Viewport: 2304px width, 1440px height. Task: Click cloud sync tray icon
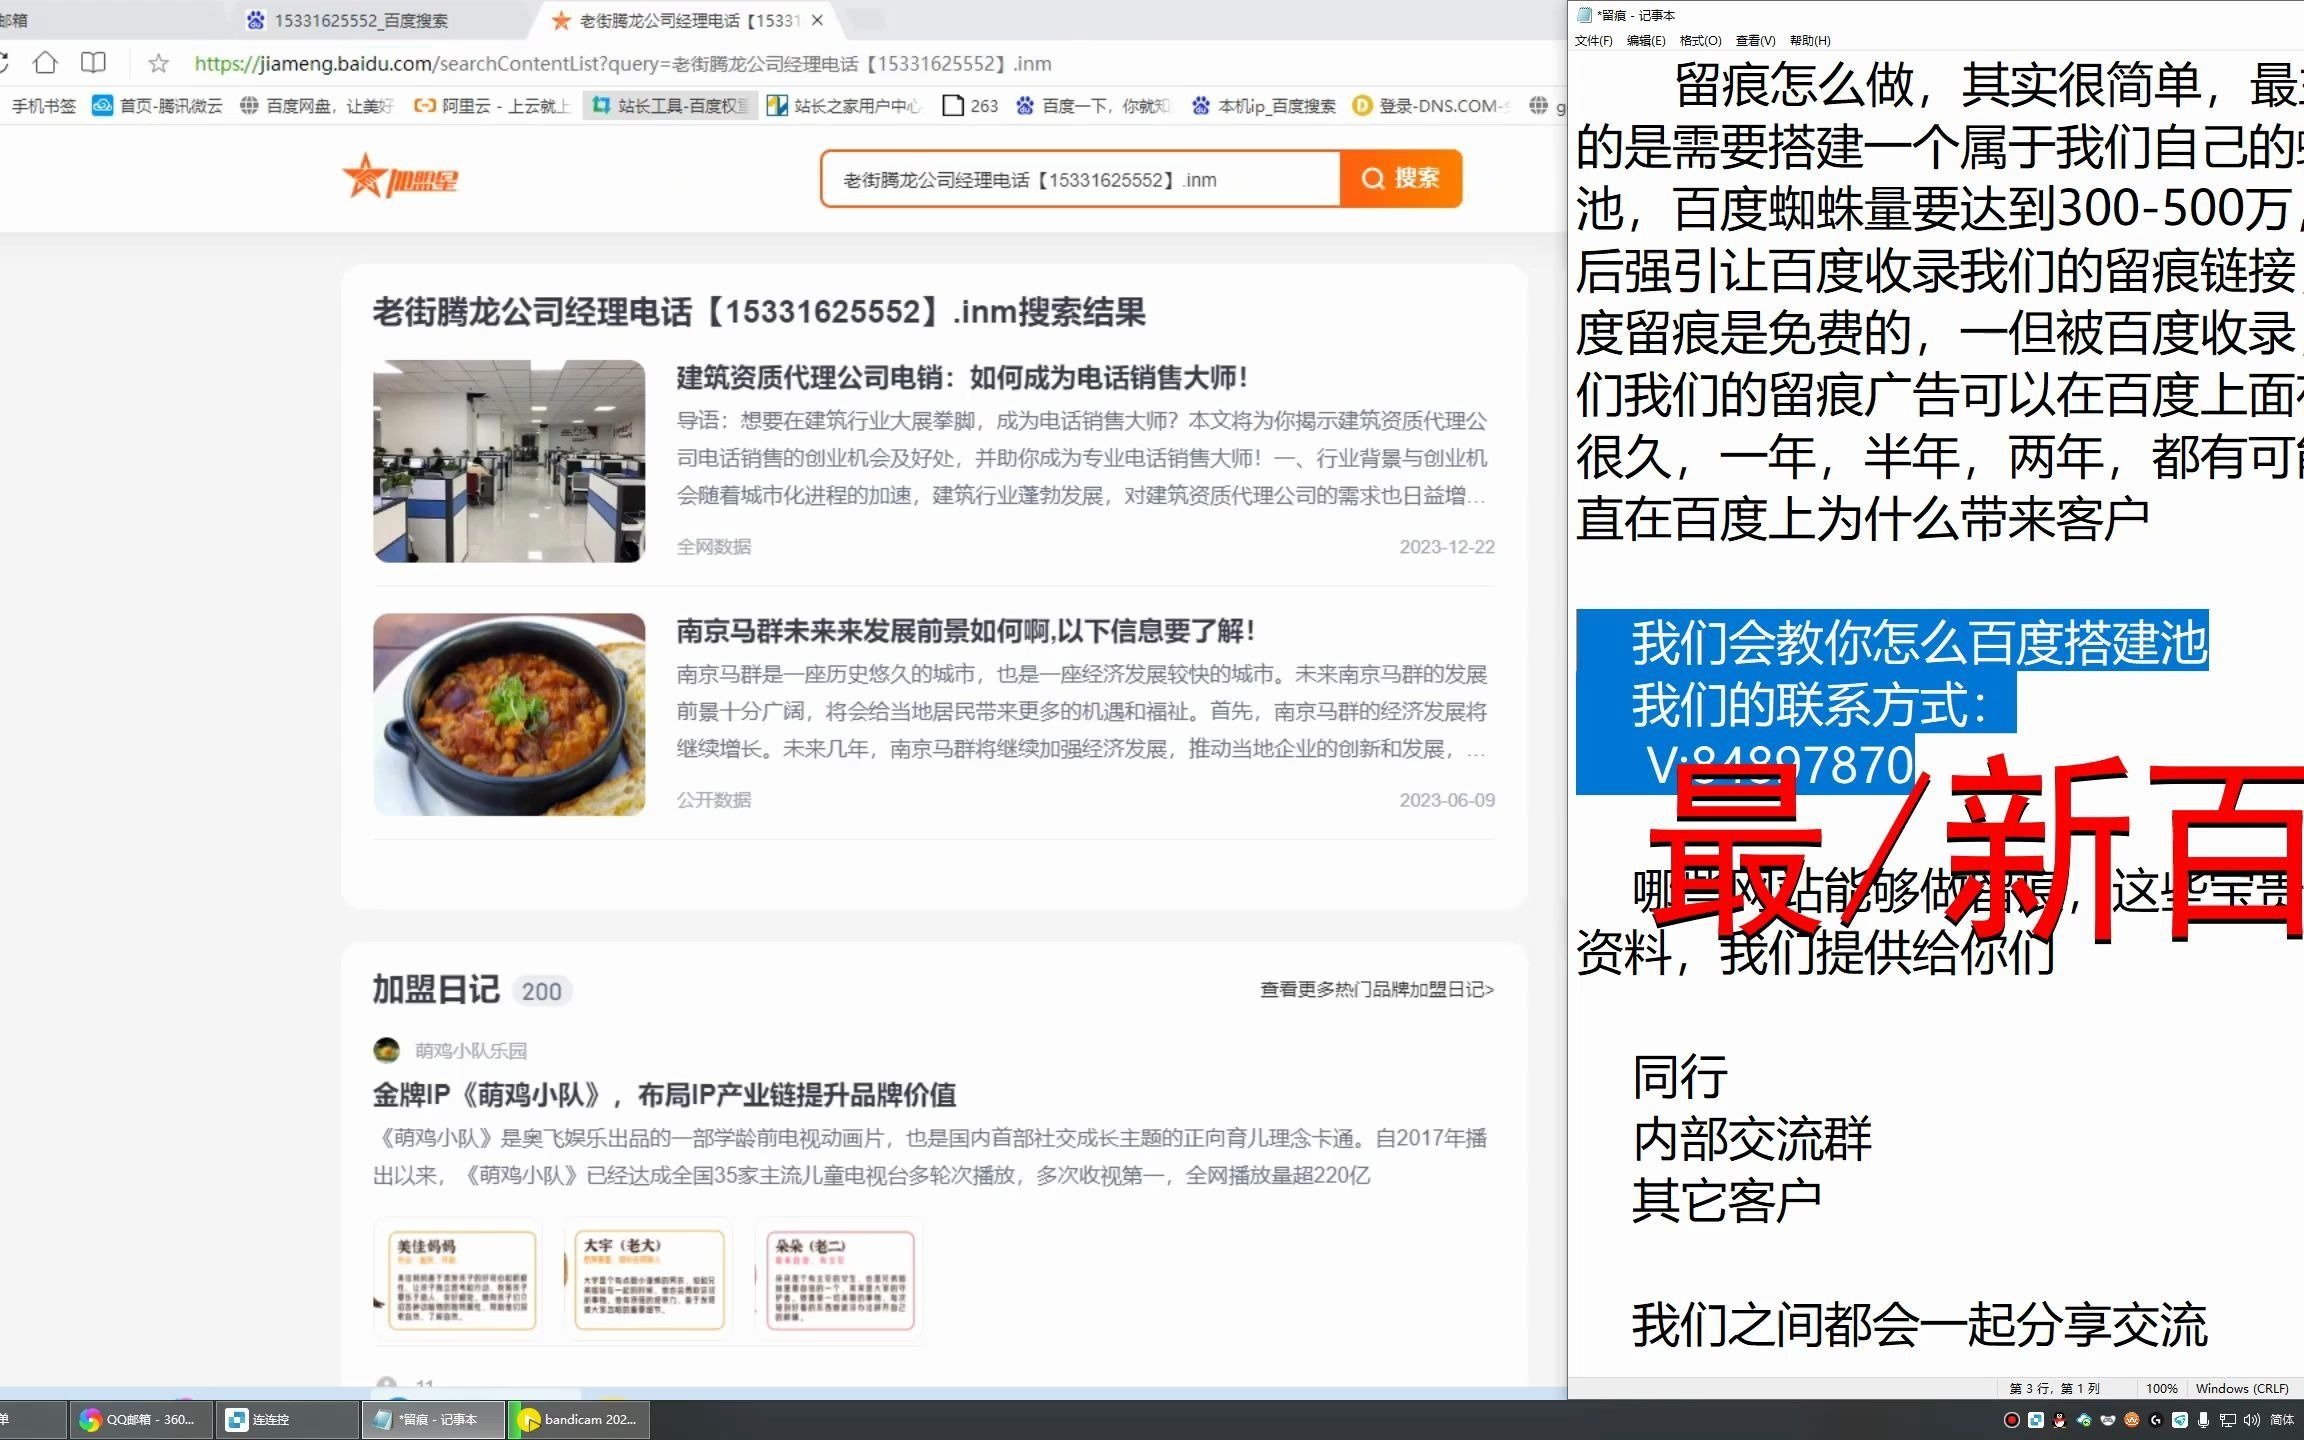pyautogui.click(x=2084, y=1420)
